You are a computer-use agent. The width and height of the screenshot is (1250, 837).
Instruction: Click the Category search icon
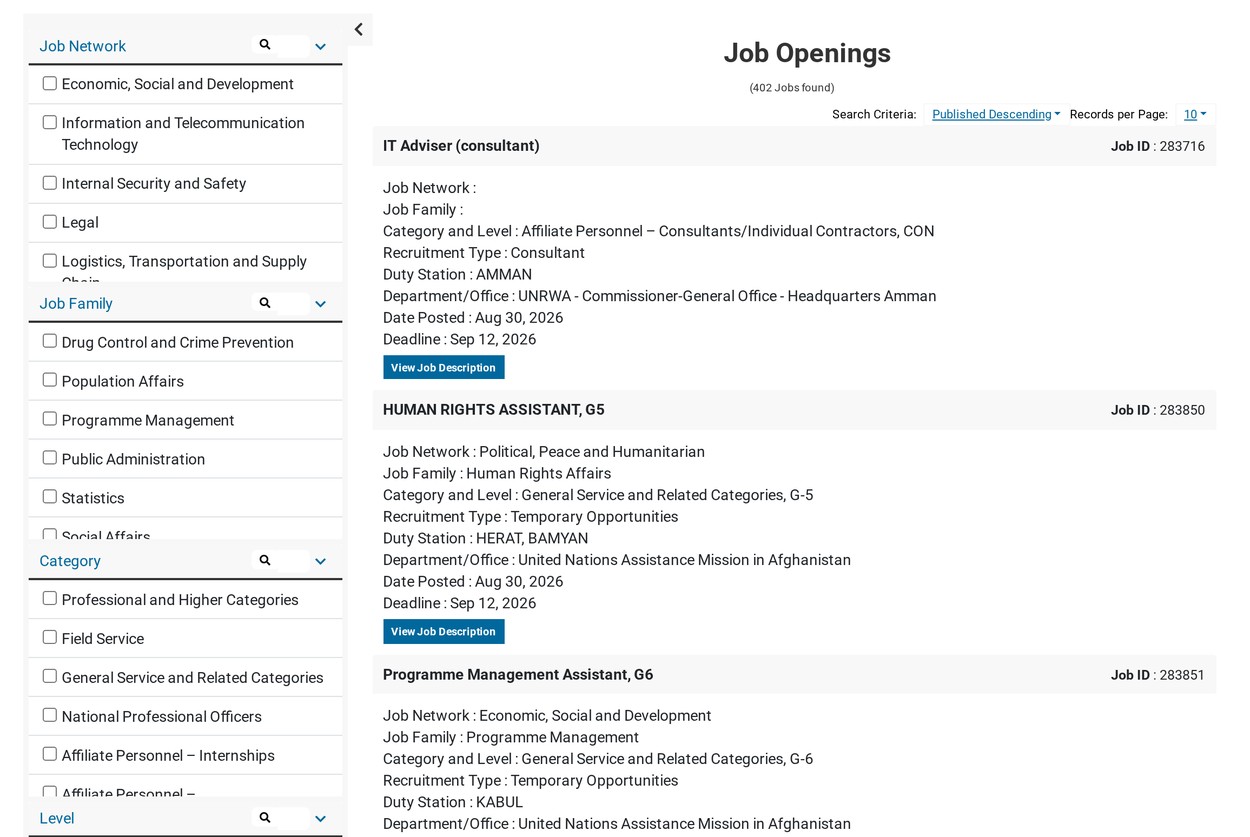click(x=265, y=561)
